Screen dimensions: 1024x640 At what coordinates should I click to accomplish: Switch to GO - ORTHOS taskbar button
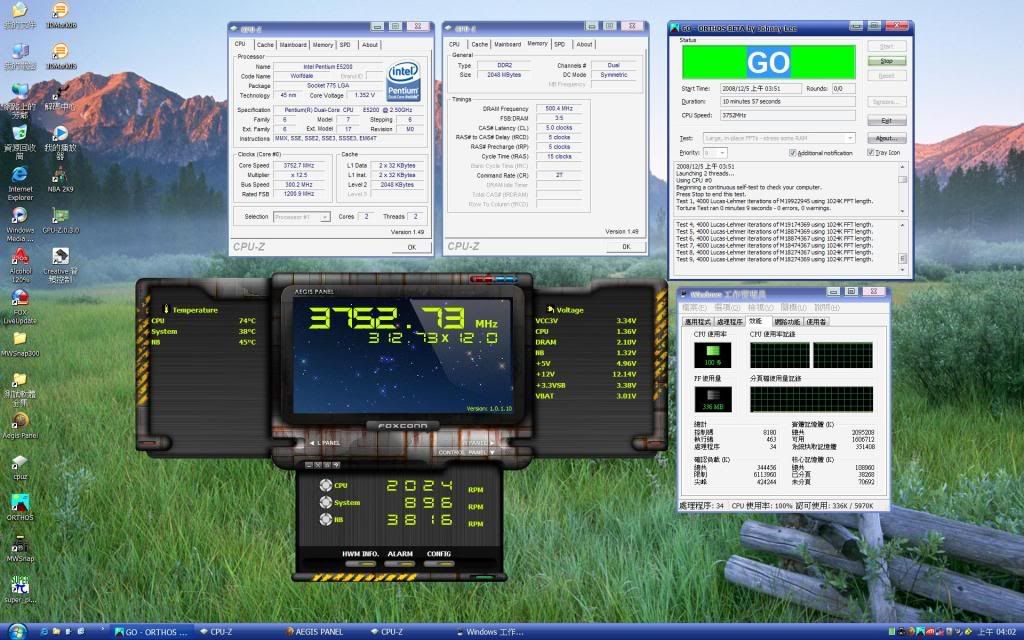(151, 632)
